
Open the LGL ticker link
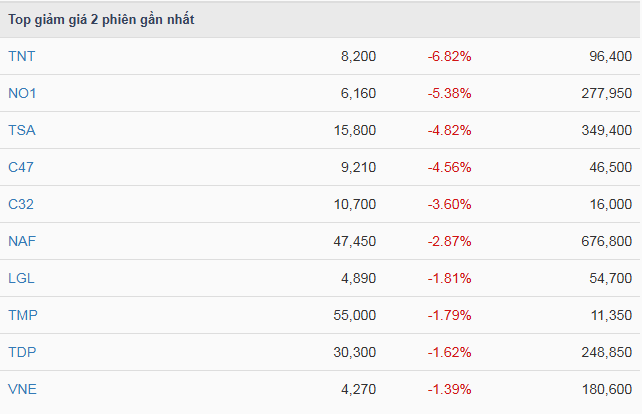pyautogui.click(x=22, y=279)
